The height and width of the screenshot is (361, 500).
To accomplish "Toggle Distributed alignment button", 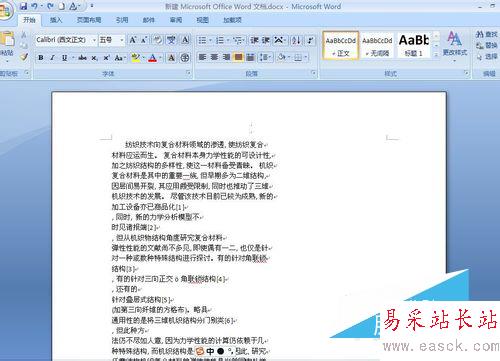I will coord(250,57).
